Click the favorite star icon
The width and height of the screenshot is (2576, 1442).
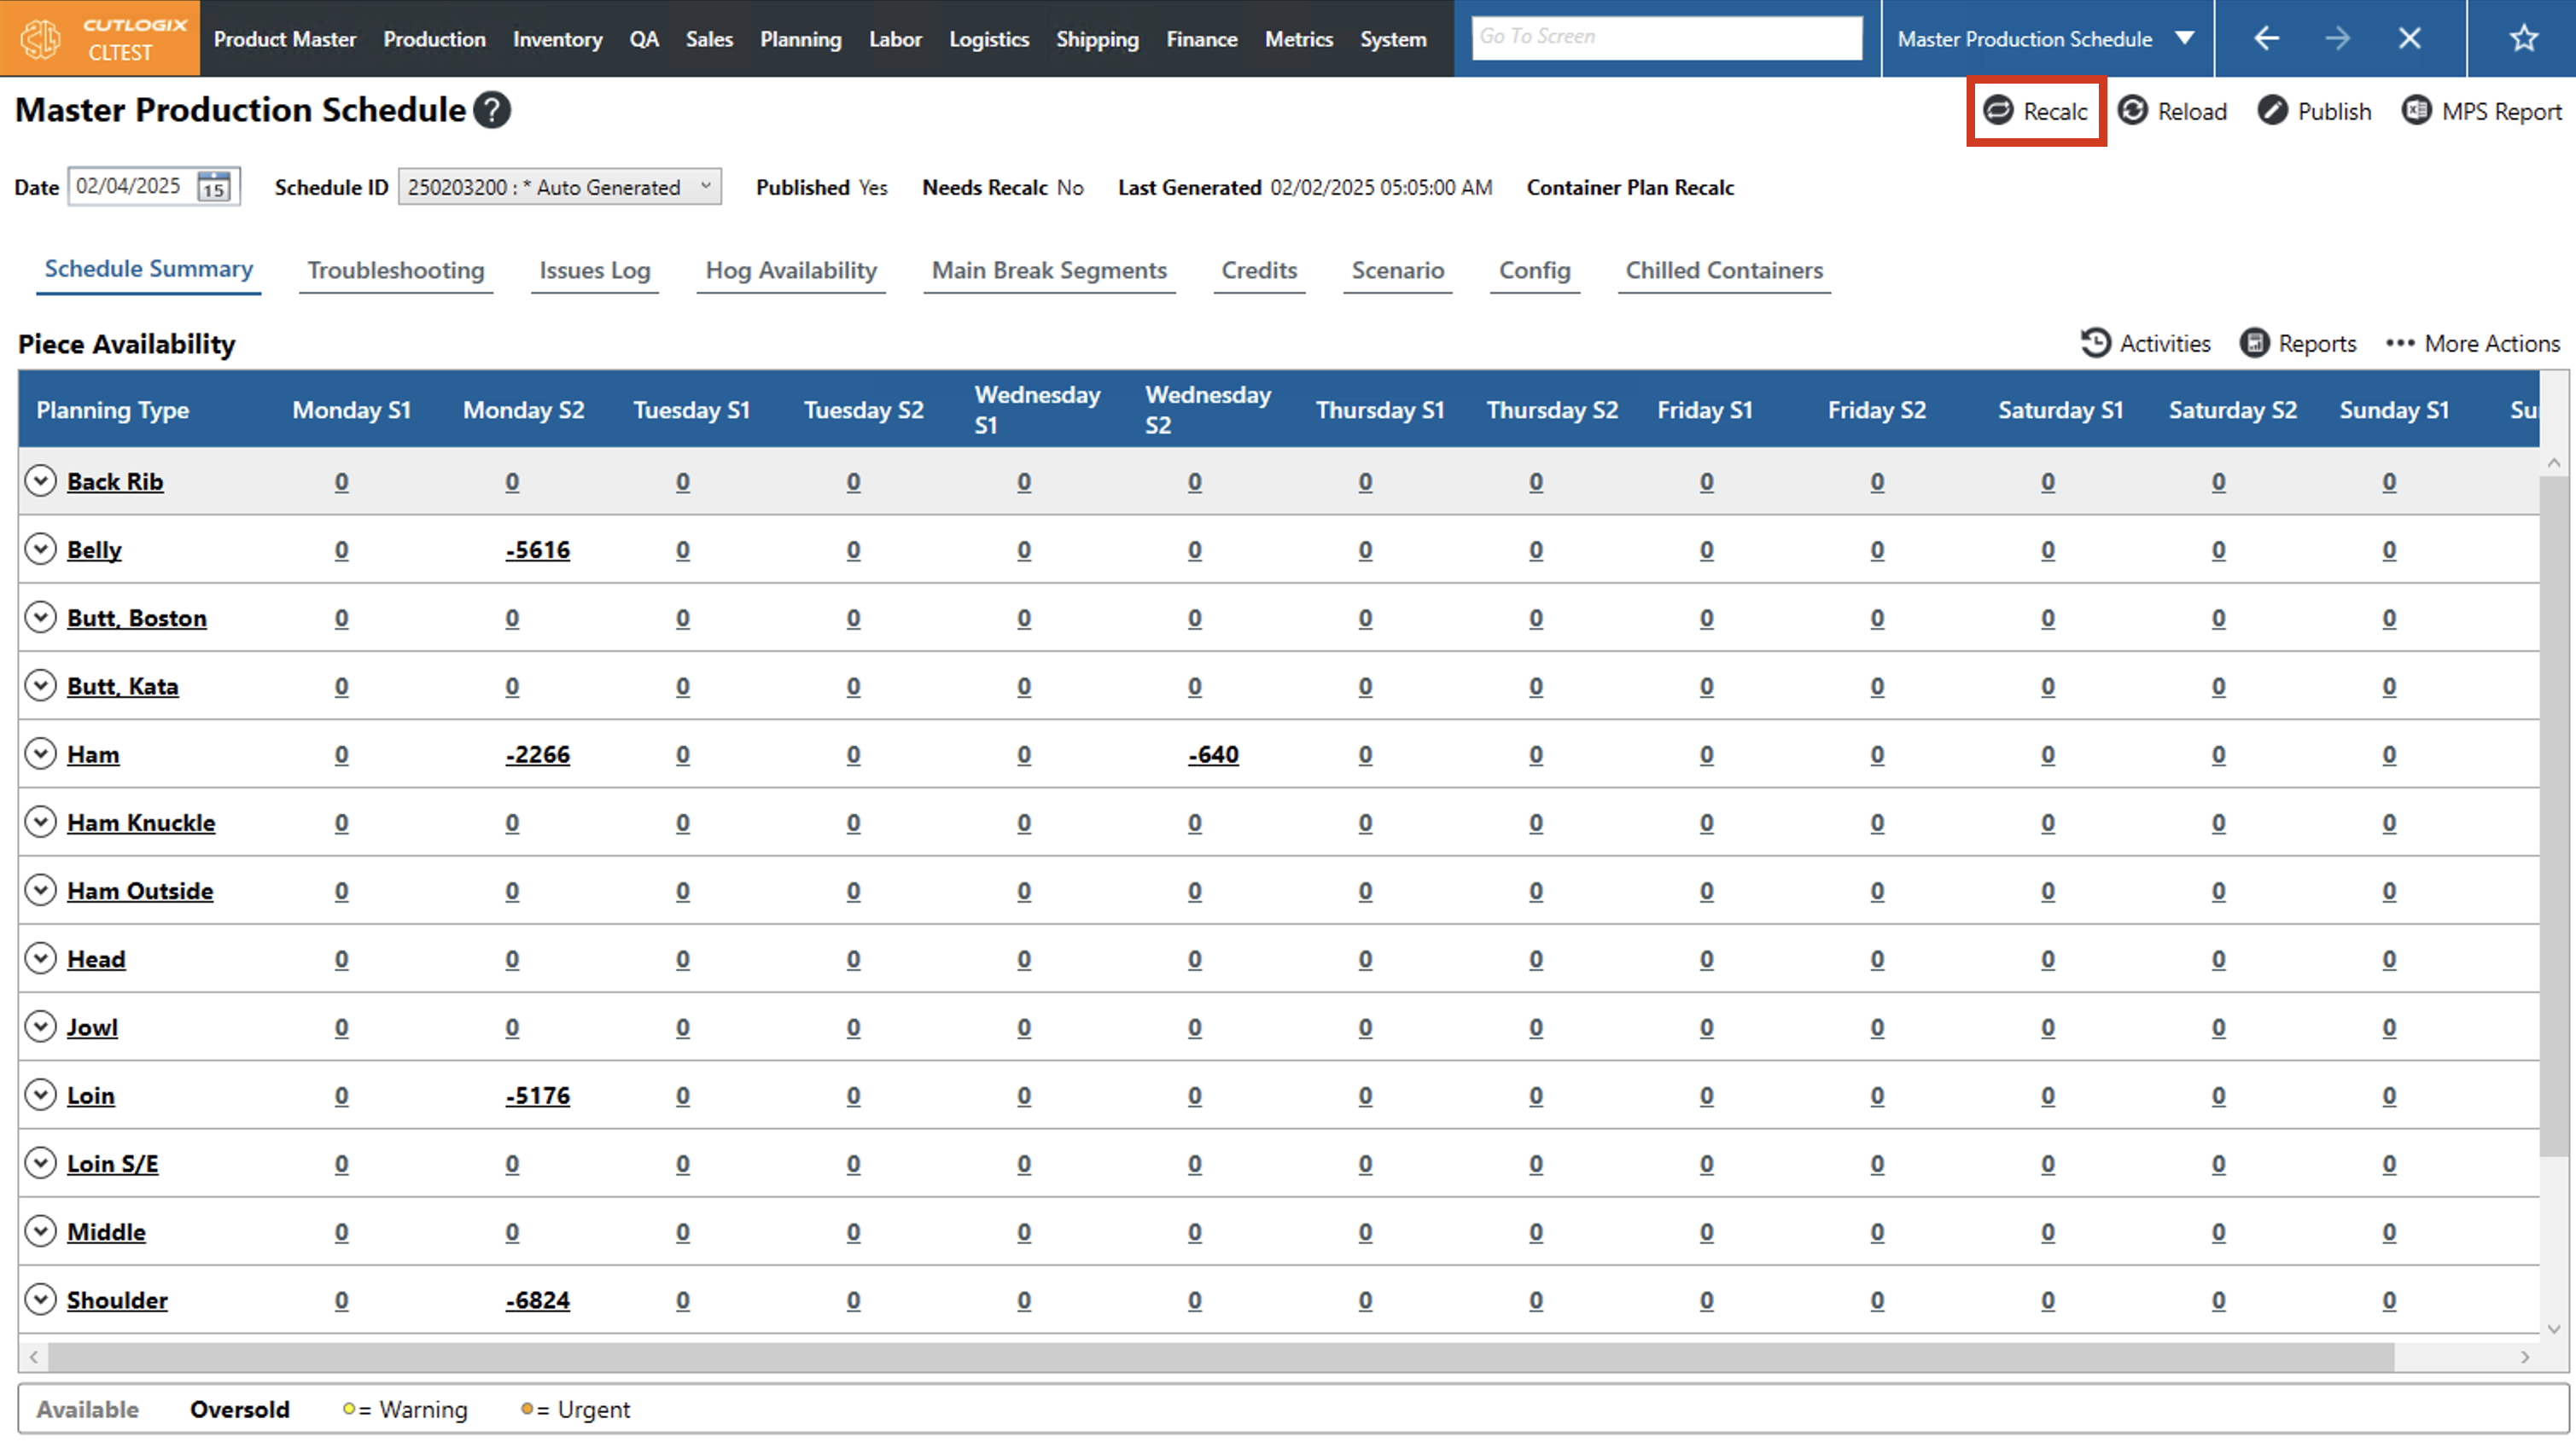(x=2523, y=38)
